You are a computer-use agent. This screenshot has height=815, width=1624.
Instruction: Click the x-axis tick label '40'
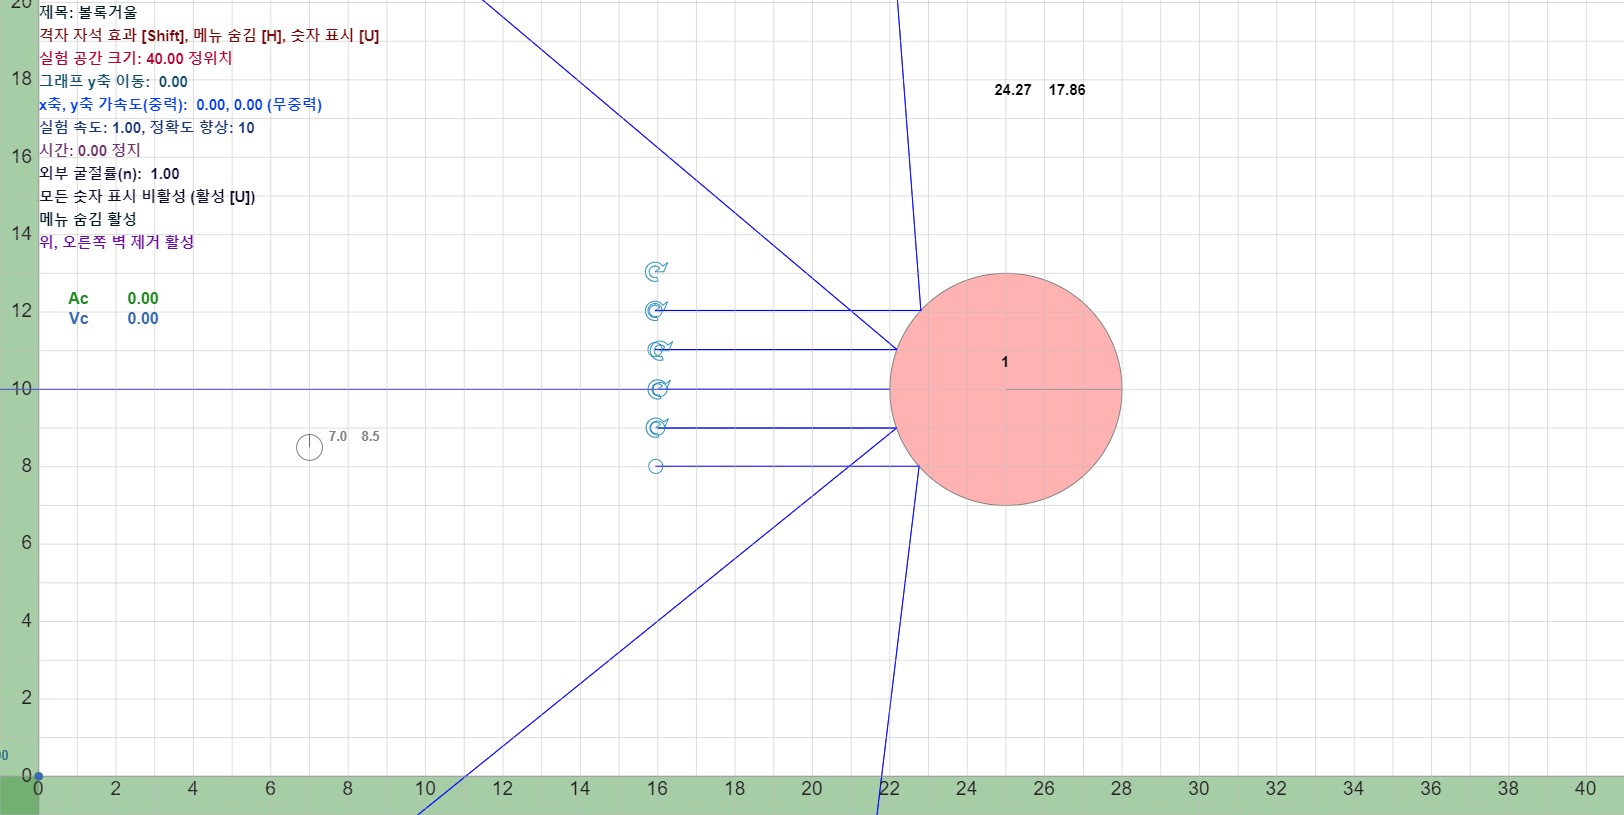click(x=1585, y=788)
